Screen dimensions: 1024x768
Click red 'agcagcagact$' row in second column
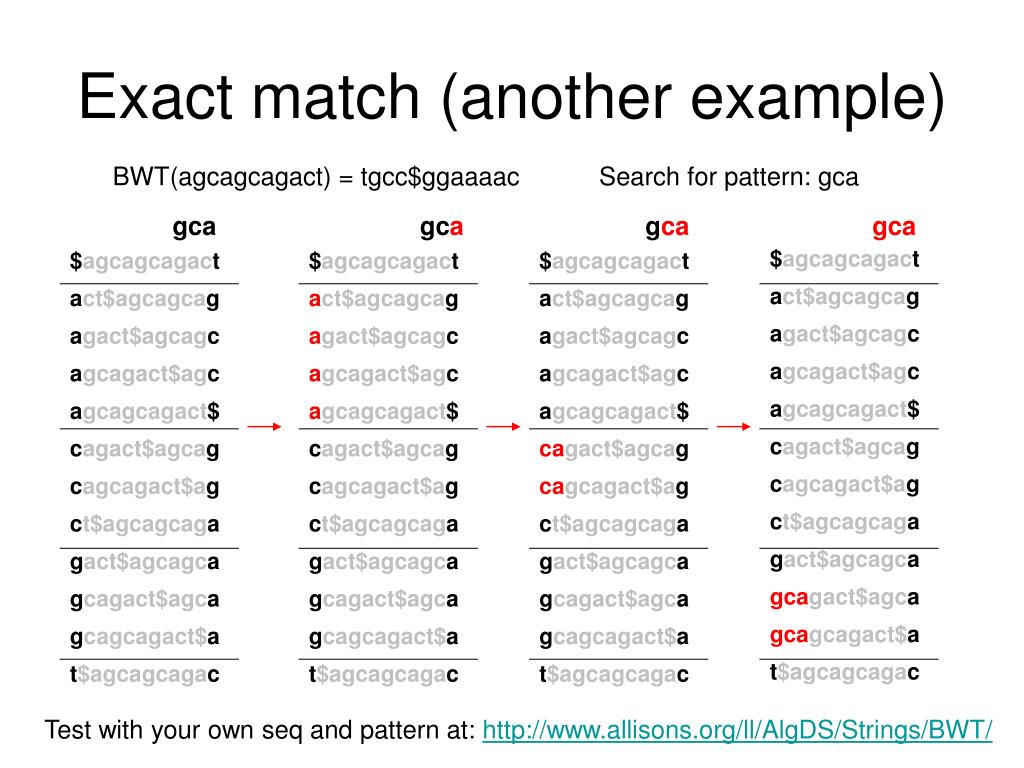coord(383,412)
